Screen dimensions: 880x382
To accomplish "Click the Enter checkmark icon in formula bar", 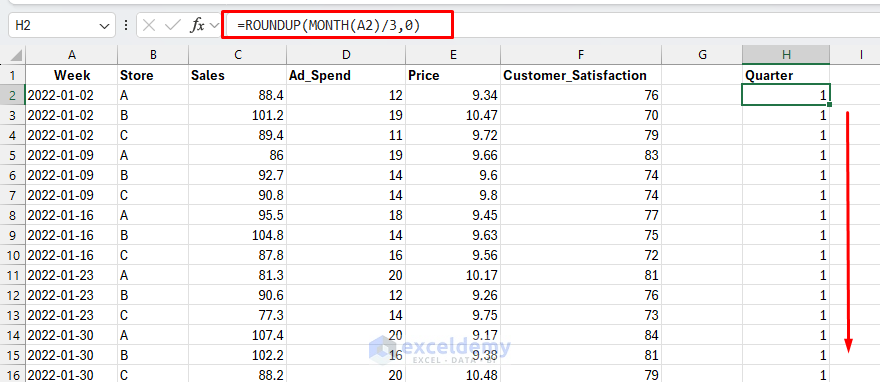I will 173,26.
